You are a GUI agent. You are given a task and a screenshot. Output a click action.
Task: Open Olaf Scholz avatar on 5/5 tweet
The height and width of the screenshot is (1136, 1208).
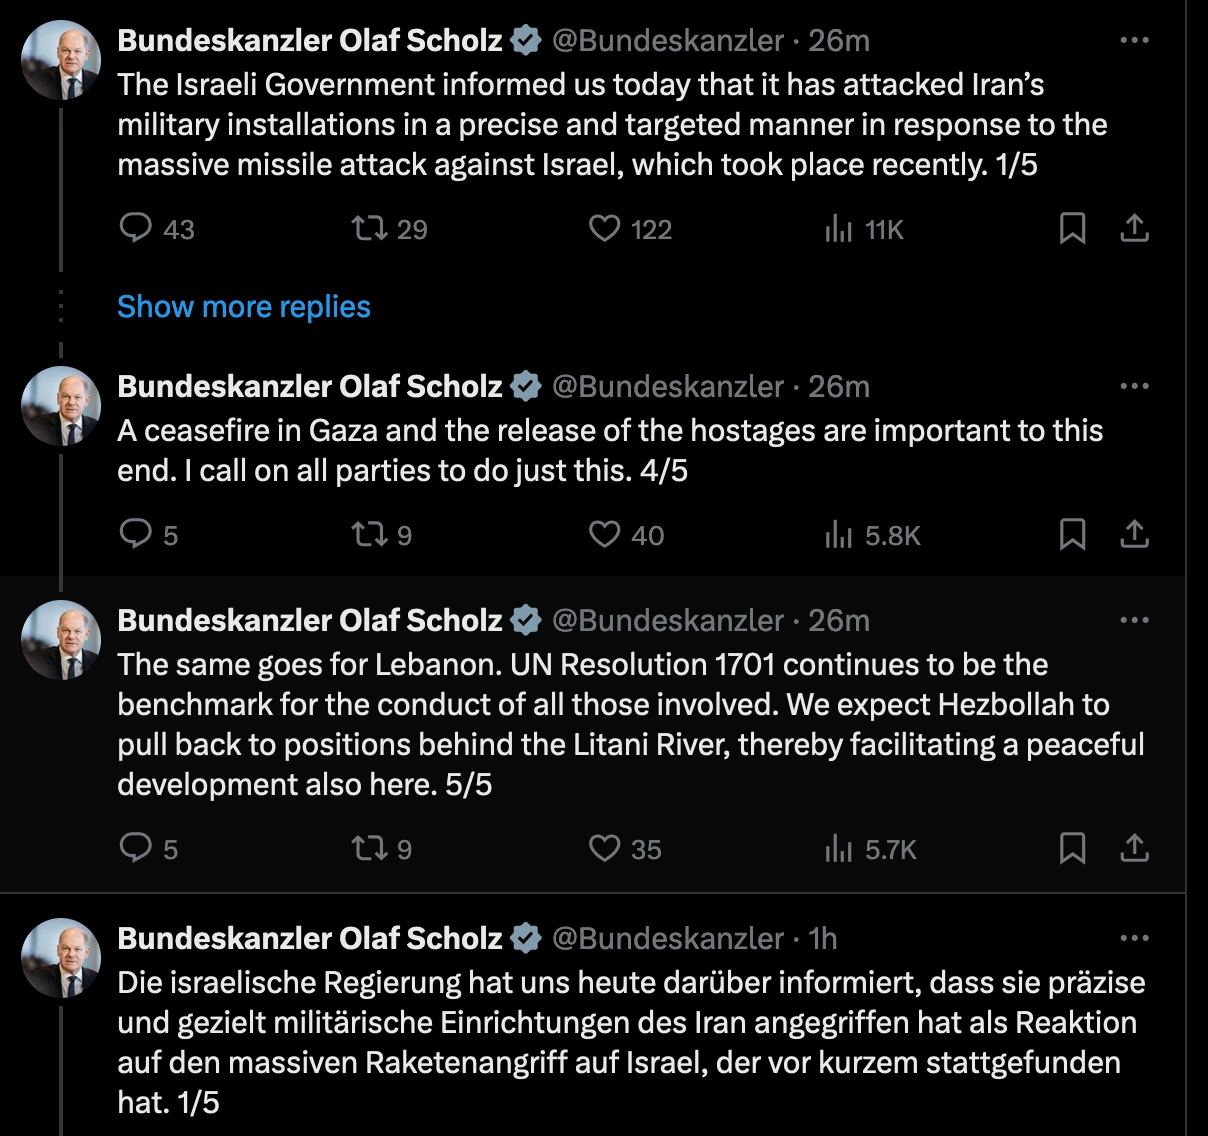click(61, 640)
